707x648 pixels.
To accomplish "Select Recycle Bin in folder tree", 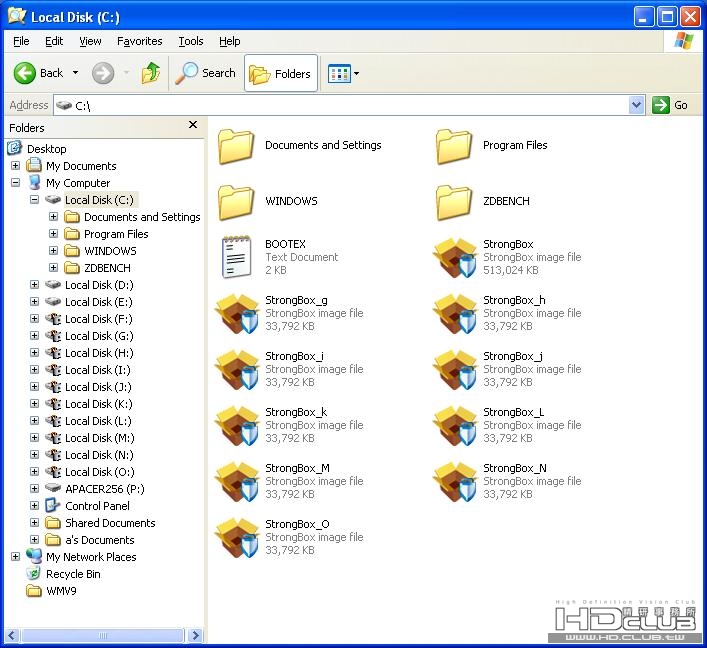I will 73,574.
